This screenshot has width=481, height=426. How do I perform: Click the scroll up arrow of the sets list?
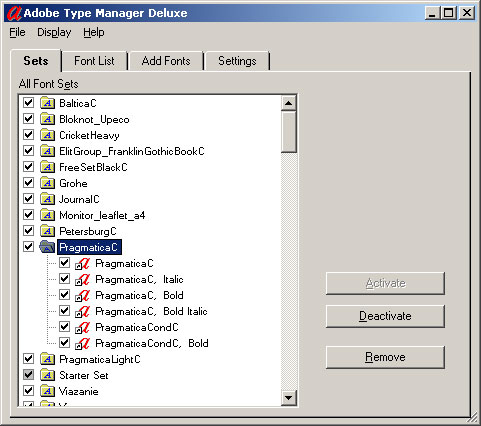289,103
